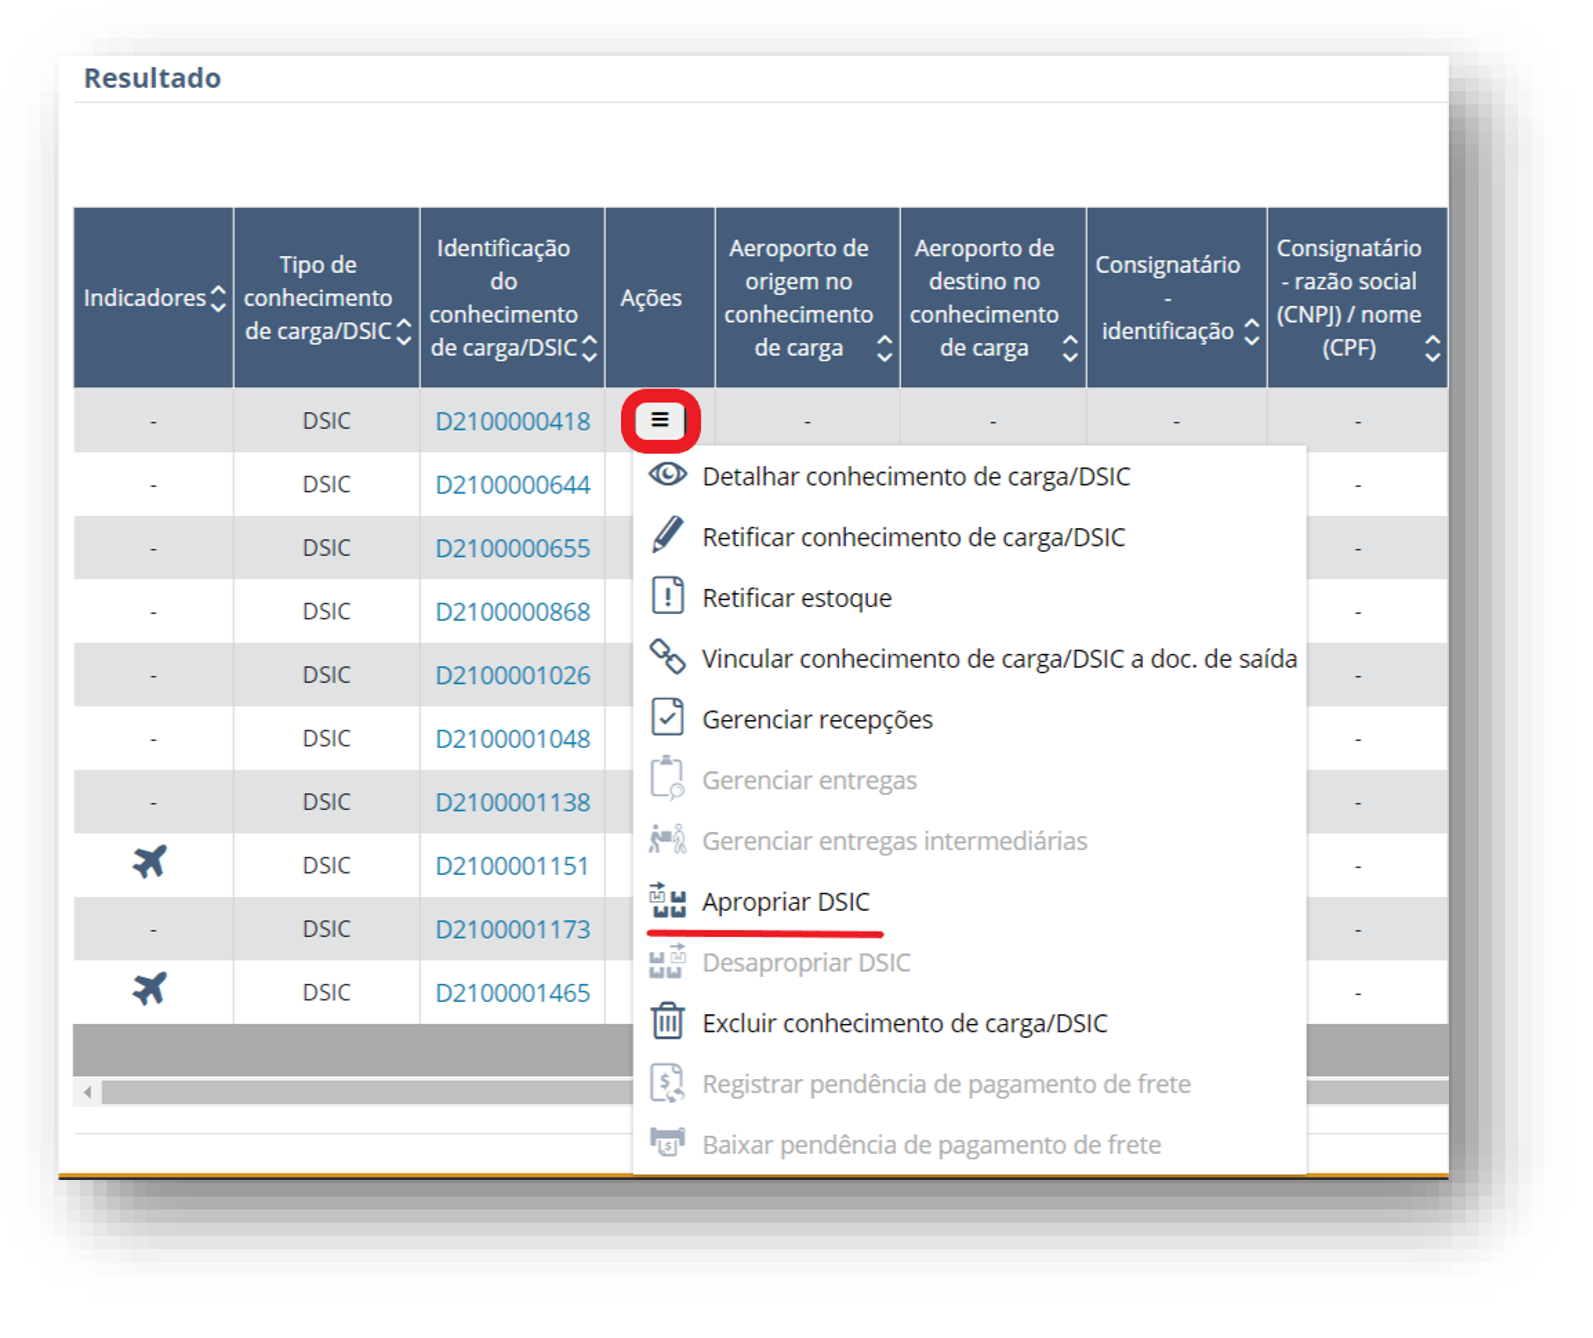Click the Desapropriar DSIC boxes icon

click(x=668, y=961)
